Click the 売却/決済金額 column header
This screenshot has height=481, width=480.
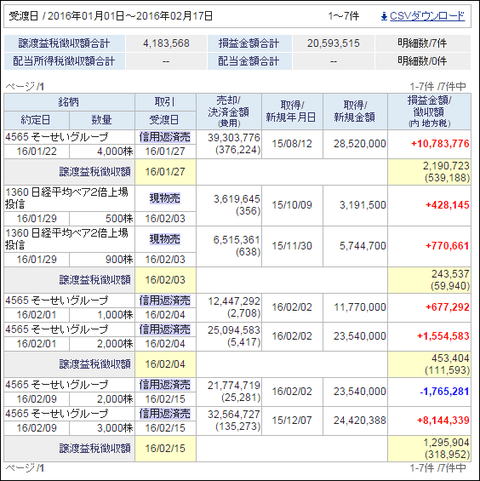pyautogui.click(x=229, y=112)
